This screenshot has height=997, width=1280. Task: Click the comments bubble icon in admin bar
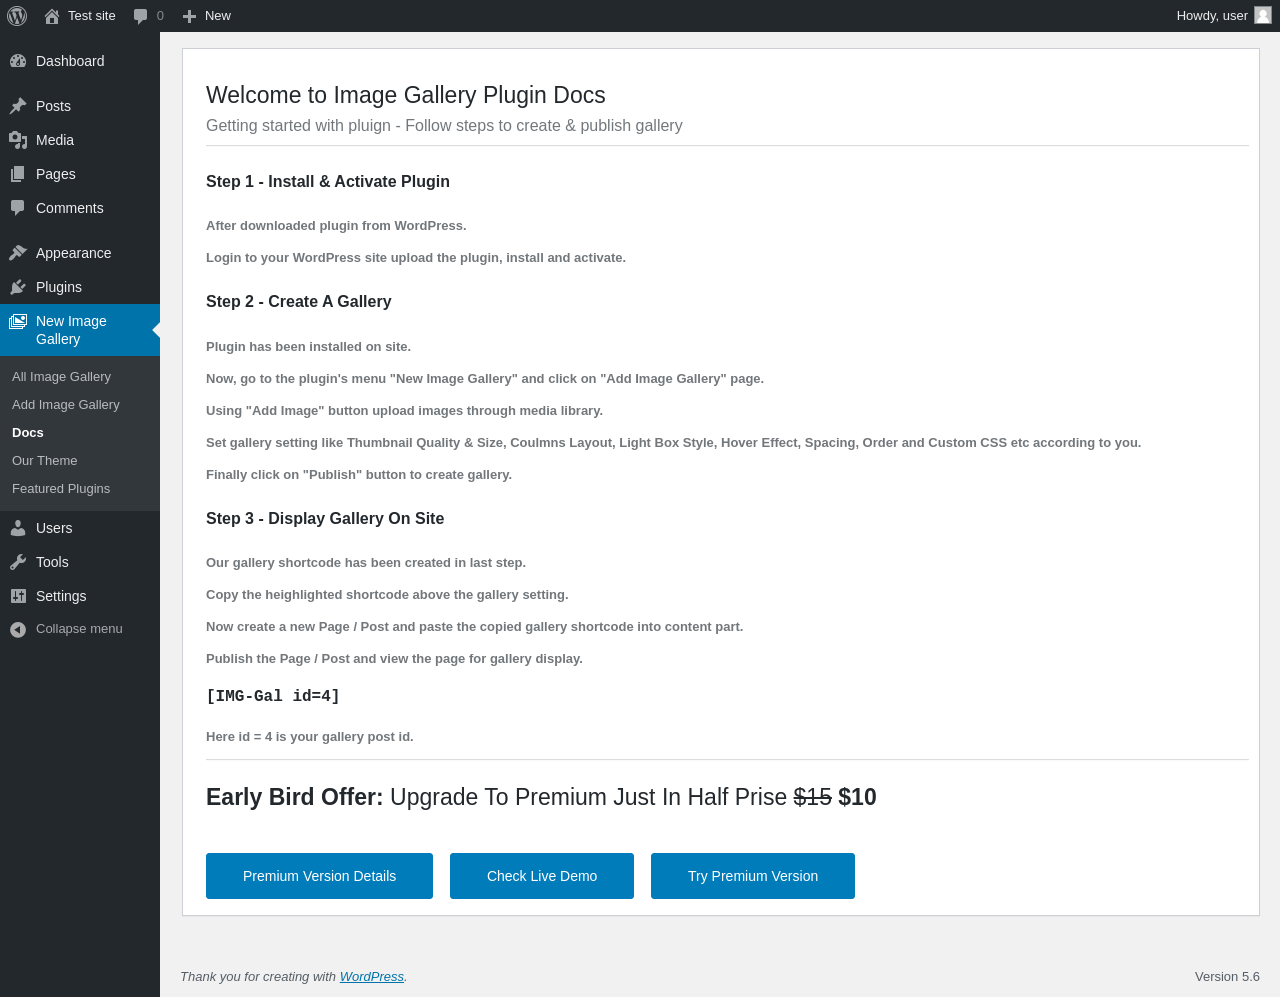click(140, 16)
